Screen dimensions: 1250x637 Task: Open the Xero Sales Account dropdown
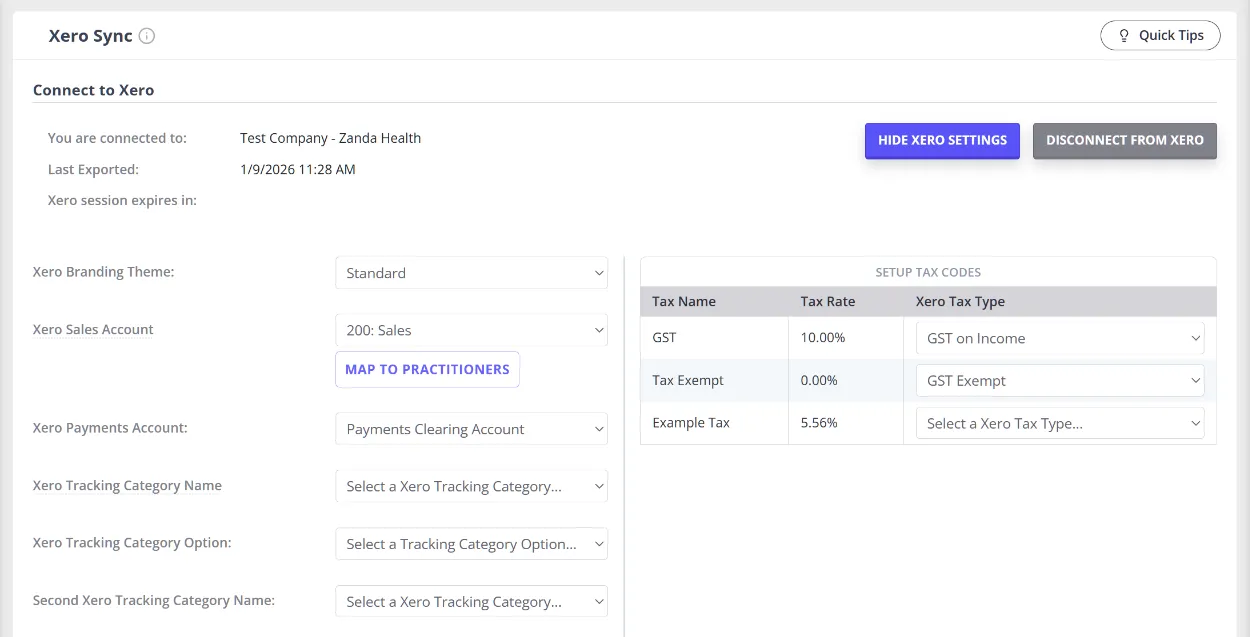[x=471, y=330]
